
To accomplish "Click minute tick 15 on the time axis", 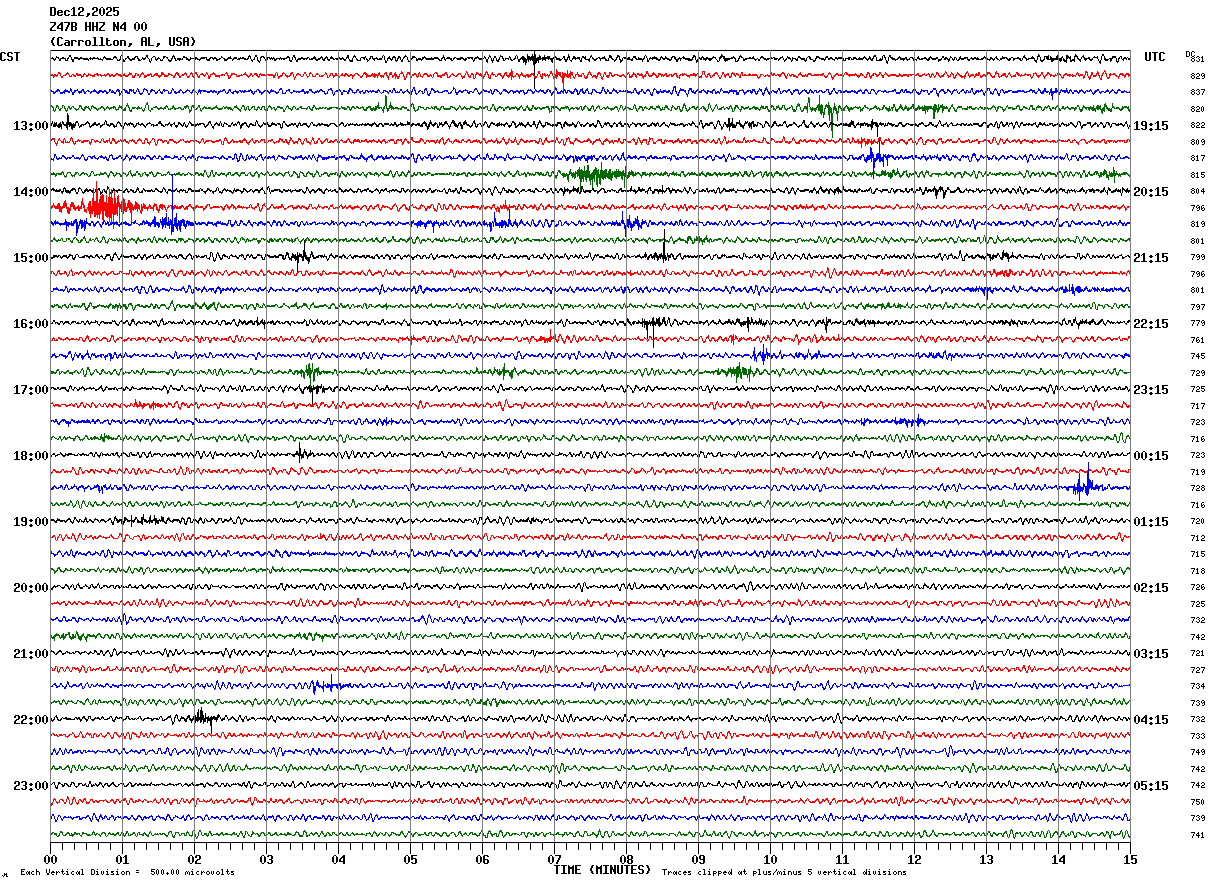I will pyautogui.click(x=1130, y=859).
